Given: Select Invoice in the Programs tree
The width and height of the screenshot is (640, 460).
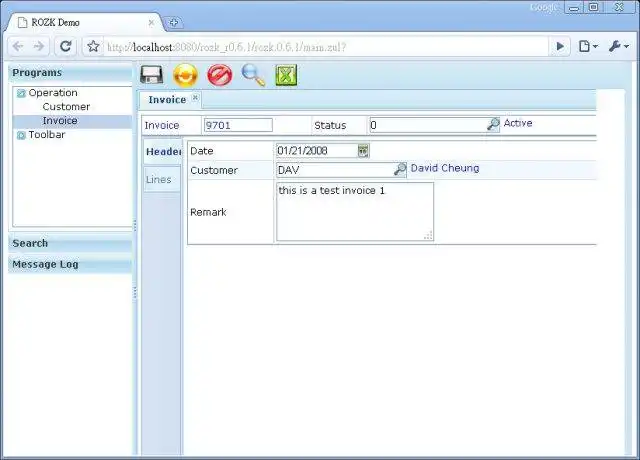Looking at the screenshot, I should (60, 121).
